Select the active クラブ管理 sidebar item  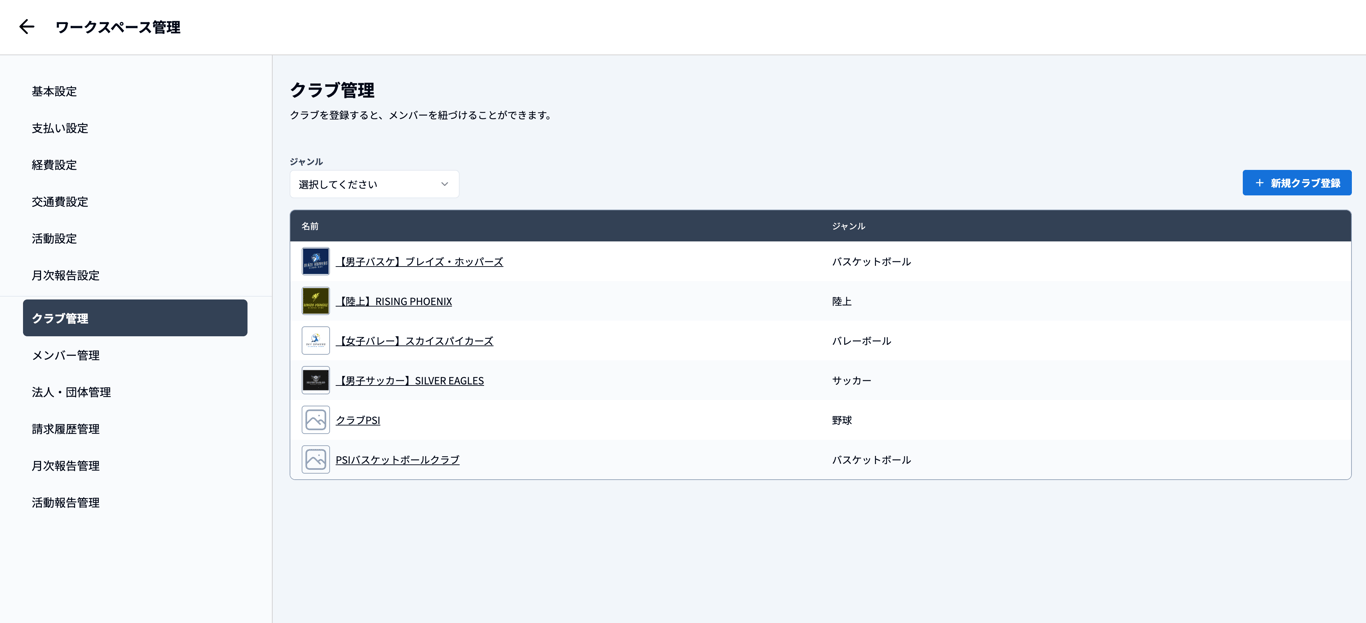click(x=135, y=318)
